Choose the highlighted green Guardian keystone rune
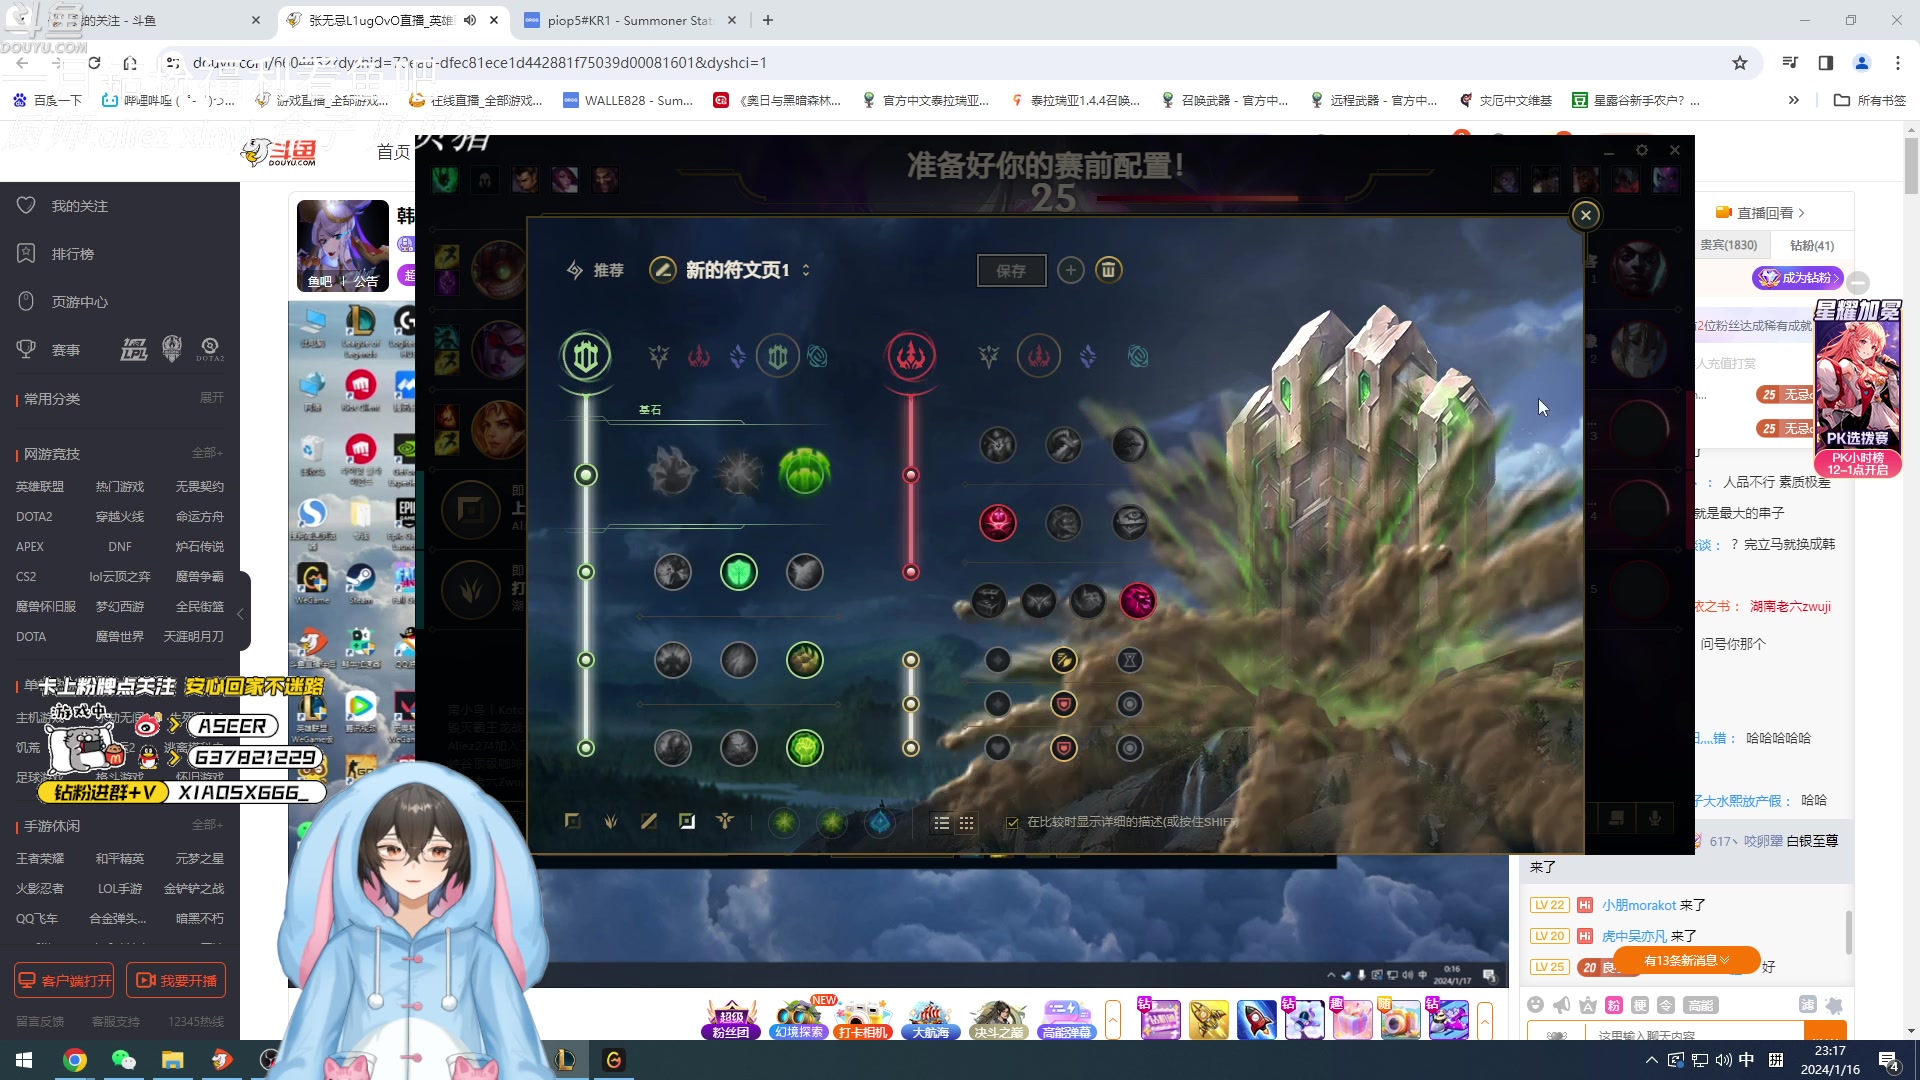Image resolution: width=1920 pixels, height=1080 pixels. (x=804, y=471)
